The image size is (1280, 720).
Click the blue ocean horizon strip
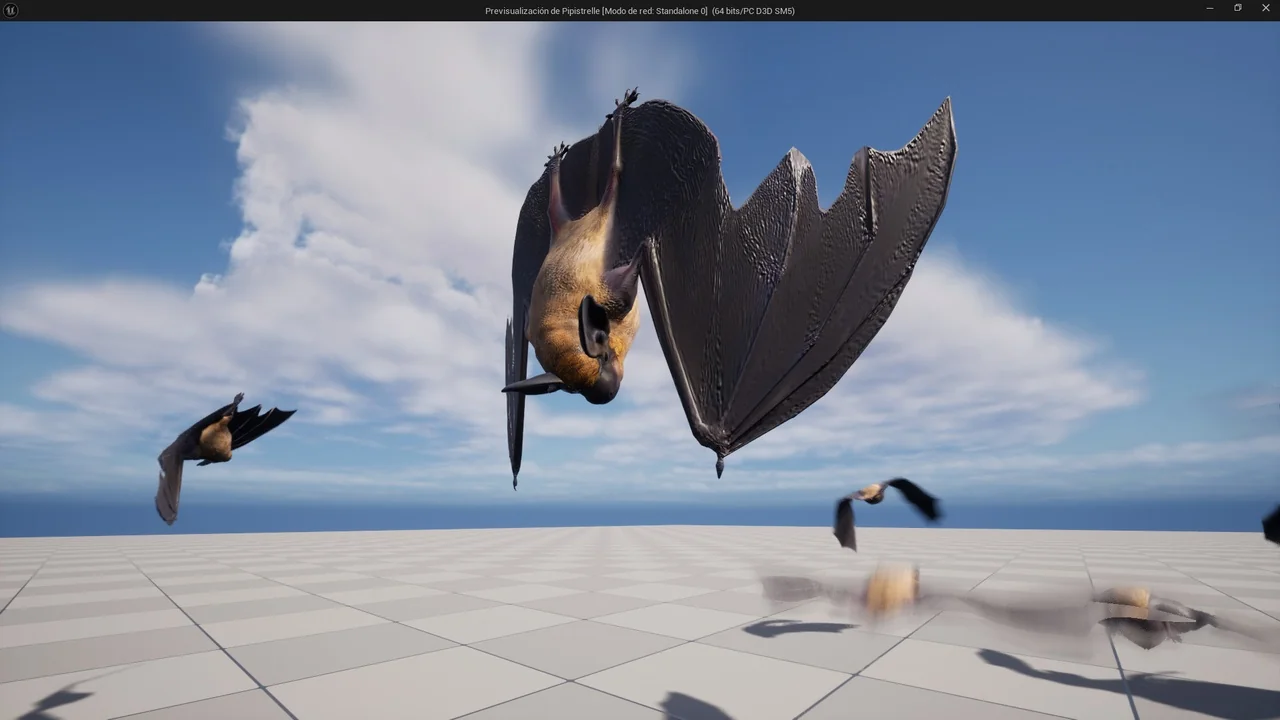[x=400, y=515]
